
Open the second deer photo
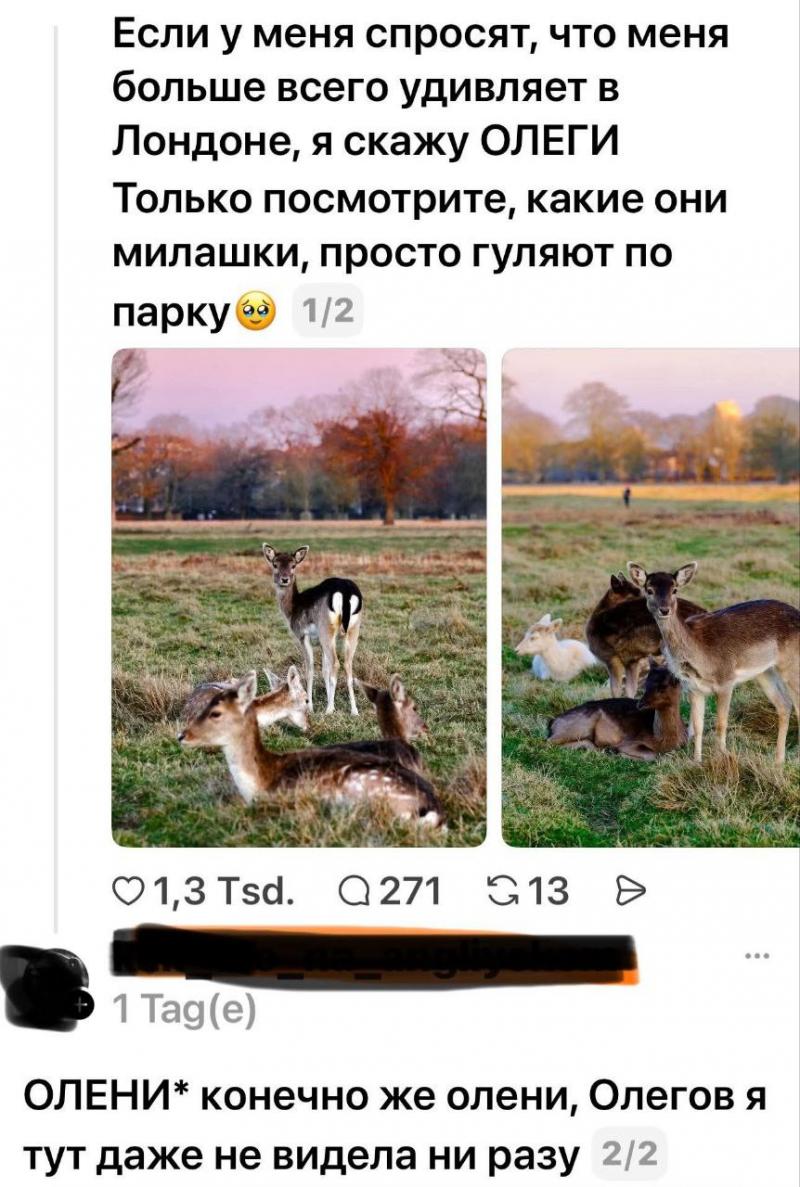(x=651, y=597)
